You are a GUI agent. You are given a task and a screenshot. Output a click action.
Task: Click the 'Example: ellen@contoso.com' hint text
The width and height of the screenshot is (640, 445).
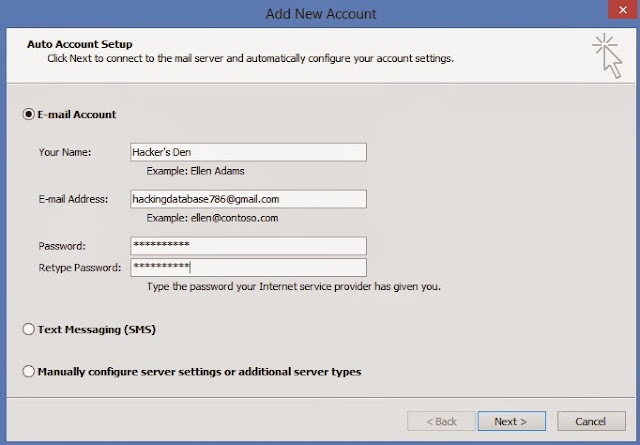click(212, 218)
